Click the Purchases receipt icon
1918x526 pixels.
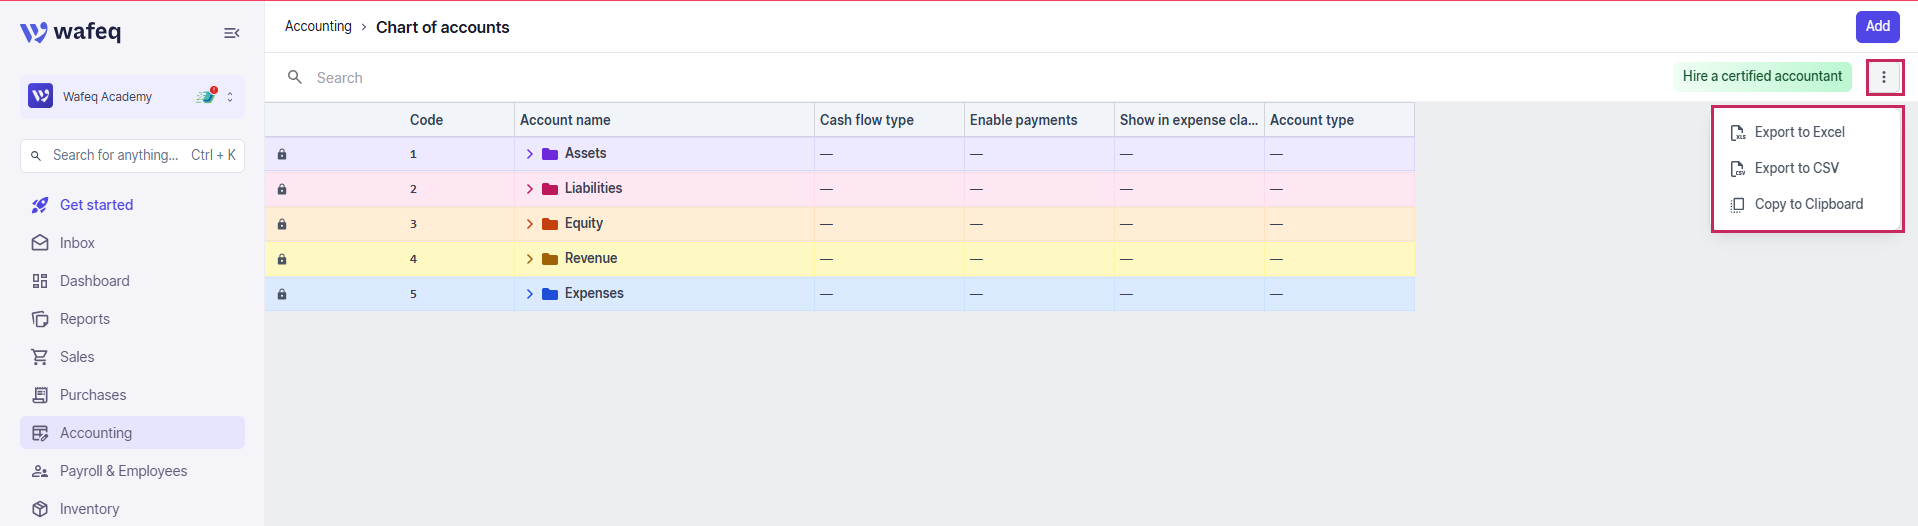(x=40, y=395)
